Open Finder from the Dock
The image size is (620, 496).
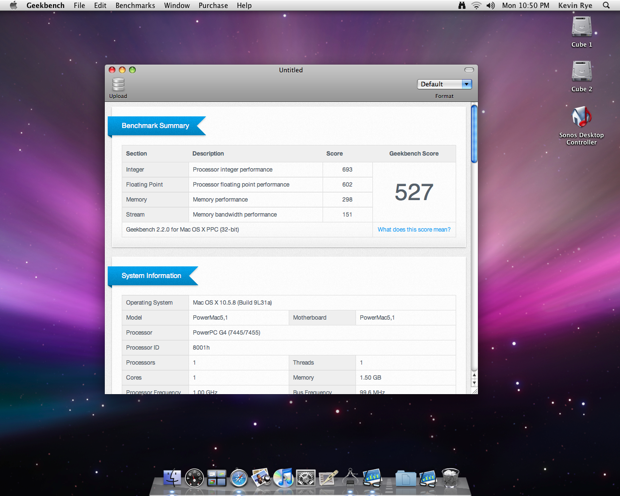(172, 477)
